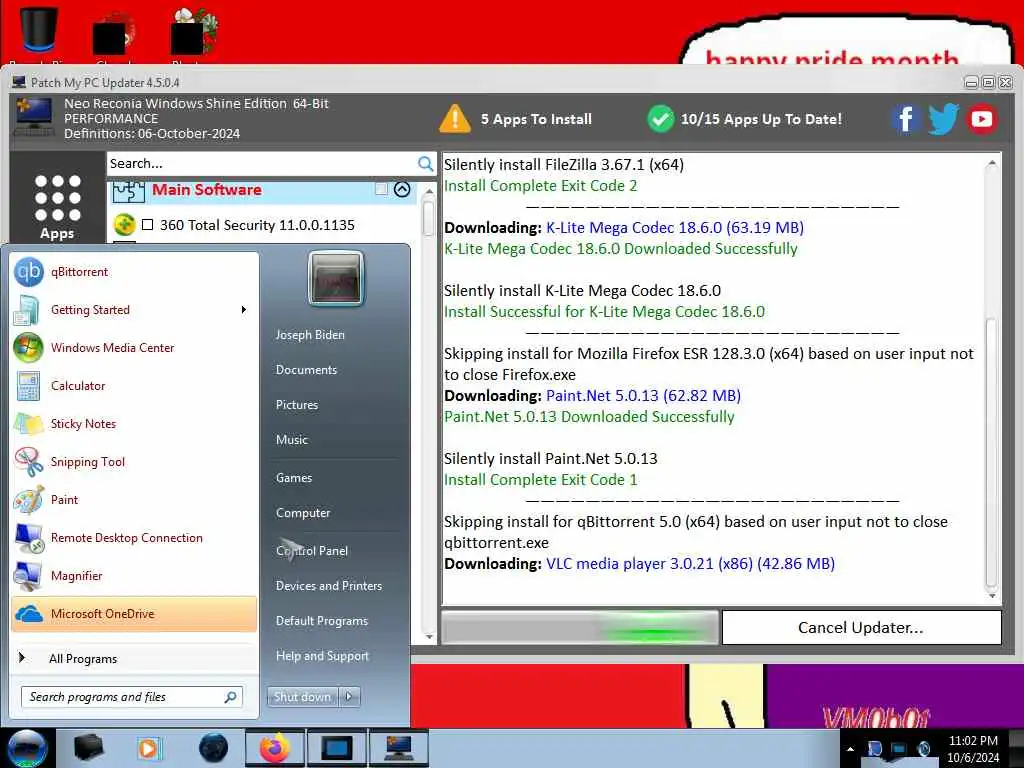Click the software list scrollbar thumb
Screen dimensions: 1024x768
(x=428, y=217)
